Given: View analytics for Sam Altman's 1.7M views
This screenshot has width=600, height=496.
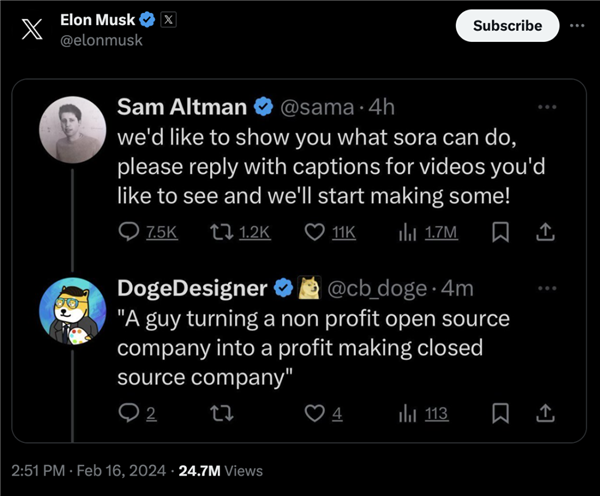Looking at the screenshot, I should point(409,232).
